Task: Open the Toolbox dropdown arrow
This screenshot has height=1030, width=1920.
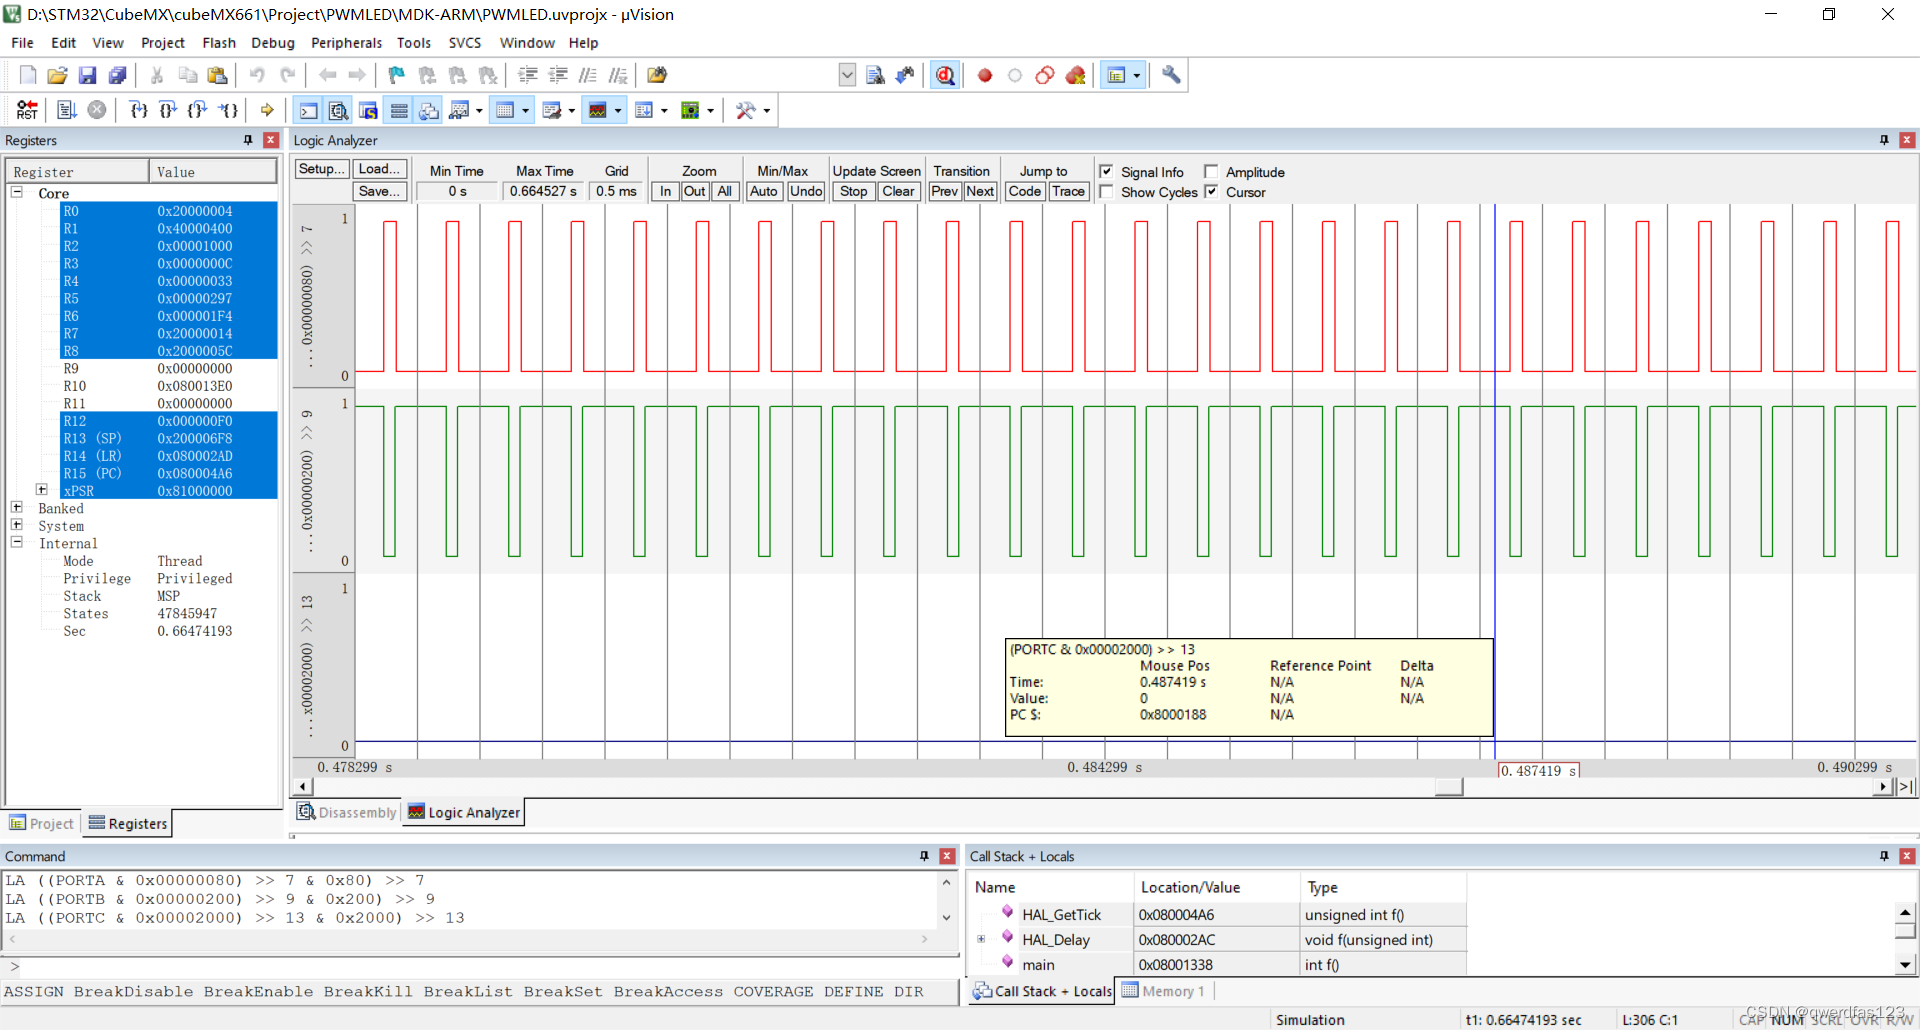Action: [766, 110]
